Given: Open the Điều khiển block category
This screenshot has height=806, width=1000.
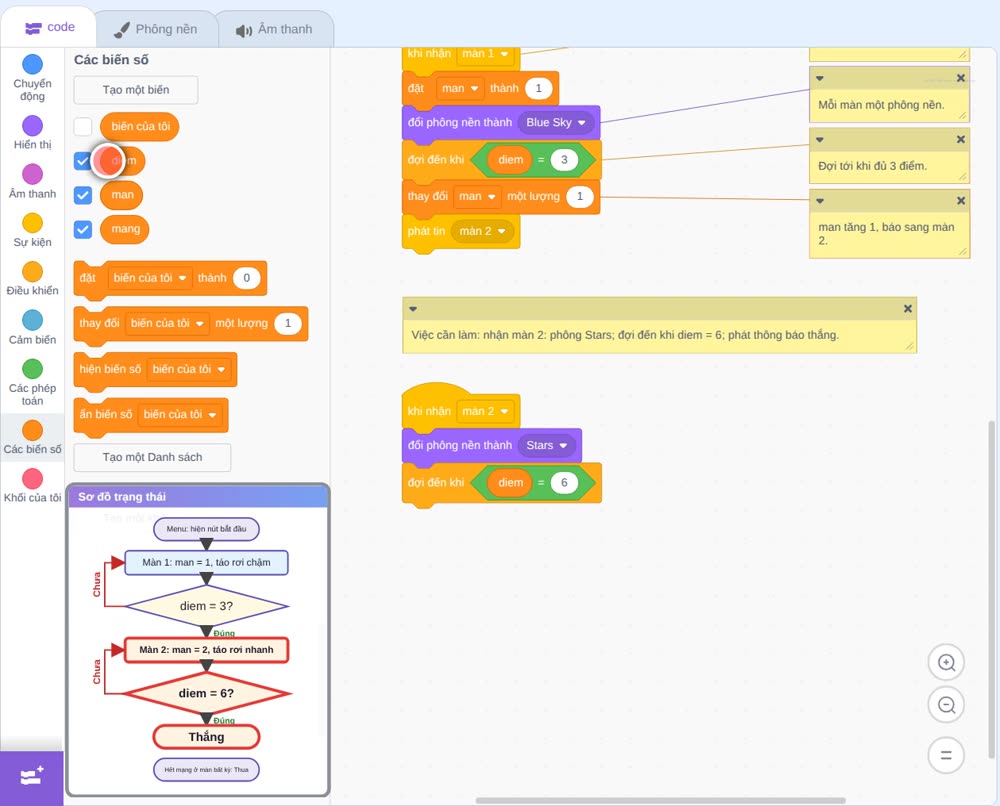Looking at the screenshot, I should [33, 279].
